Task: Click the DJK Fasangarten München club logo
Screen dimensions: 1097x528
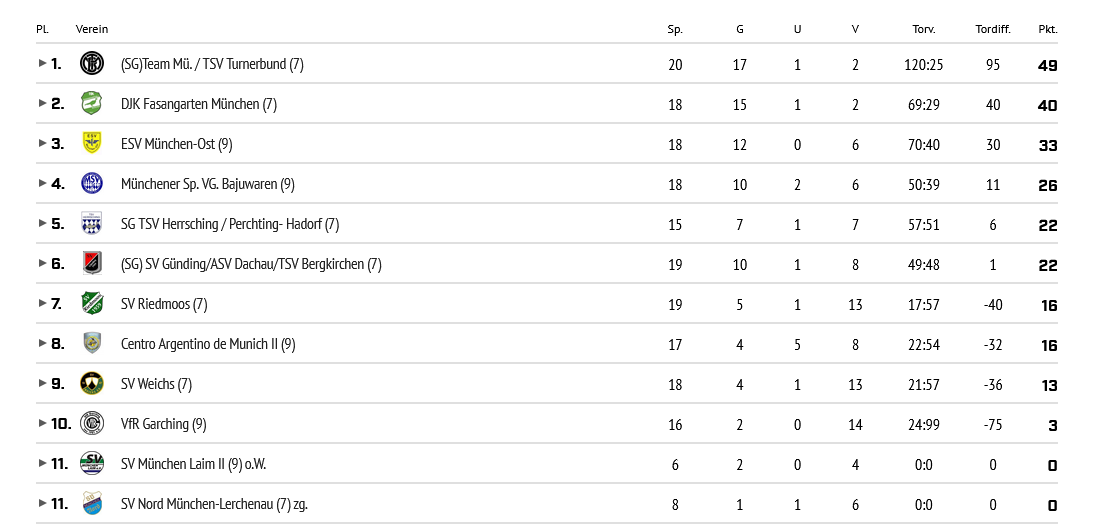Action: (92, 103)
